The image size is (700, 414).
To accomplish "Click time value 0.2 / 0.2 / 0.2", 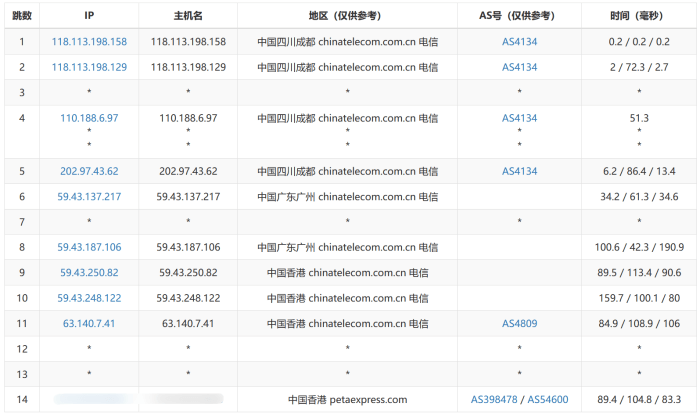I will tap(639, 42).
